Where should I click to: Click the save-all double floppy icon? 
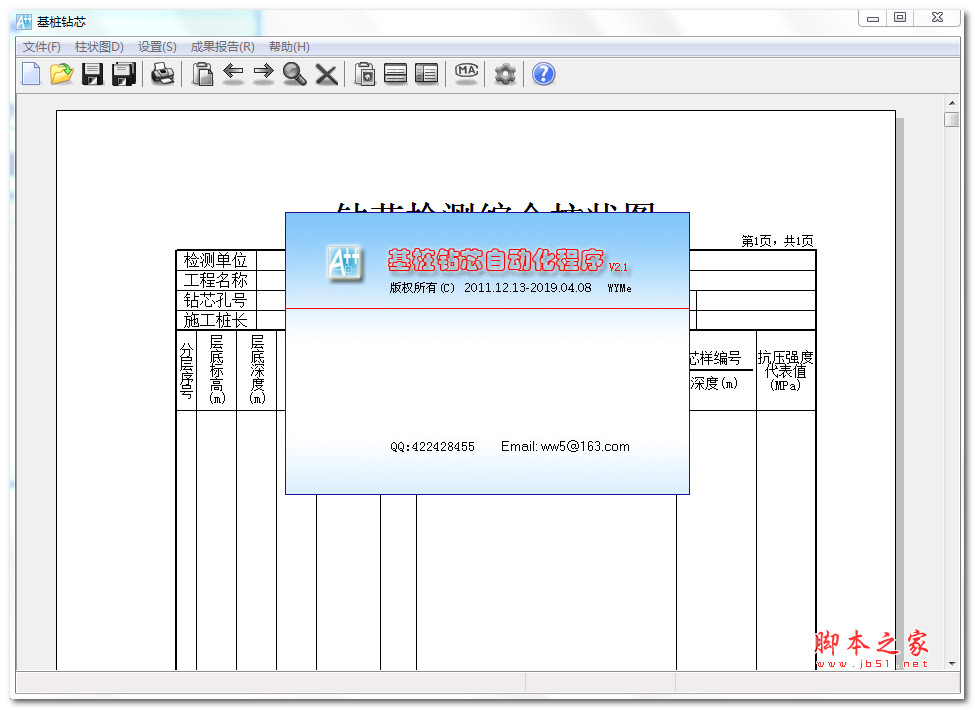124,74
